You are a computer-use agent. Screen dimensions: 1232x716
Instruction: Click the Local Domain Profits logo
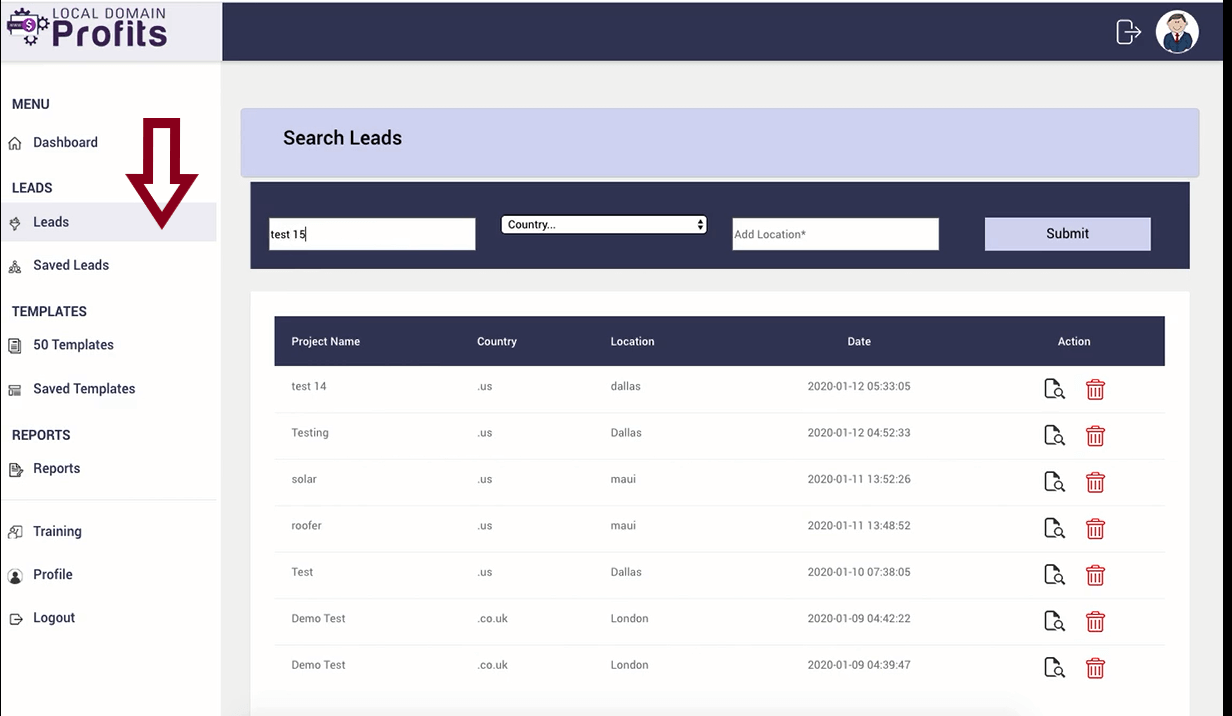[87, 28]
